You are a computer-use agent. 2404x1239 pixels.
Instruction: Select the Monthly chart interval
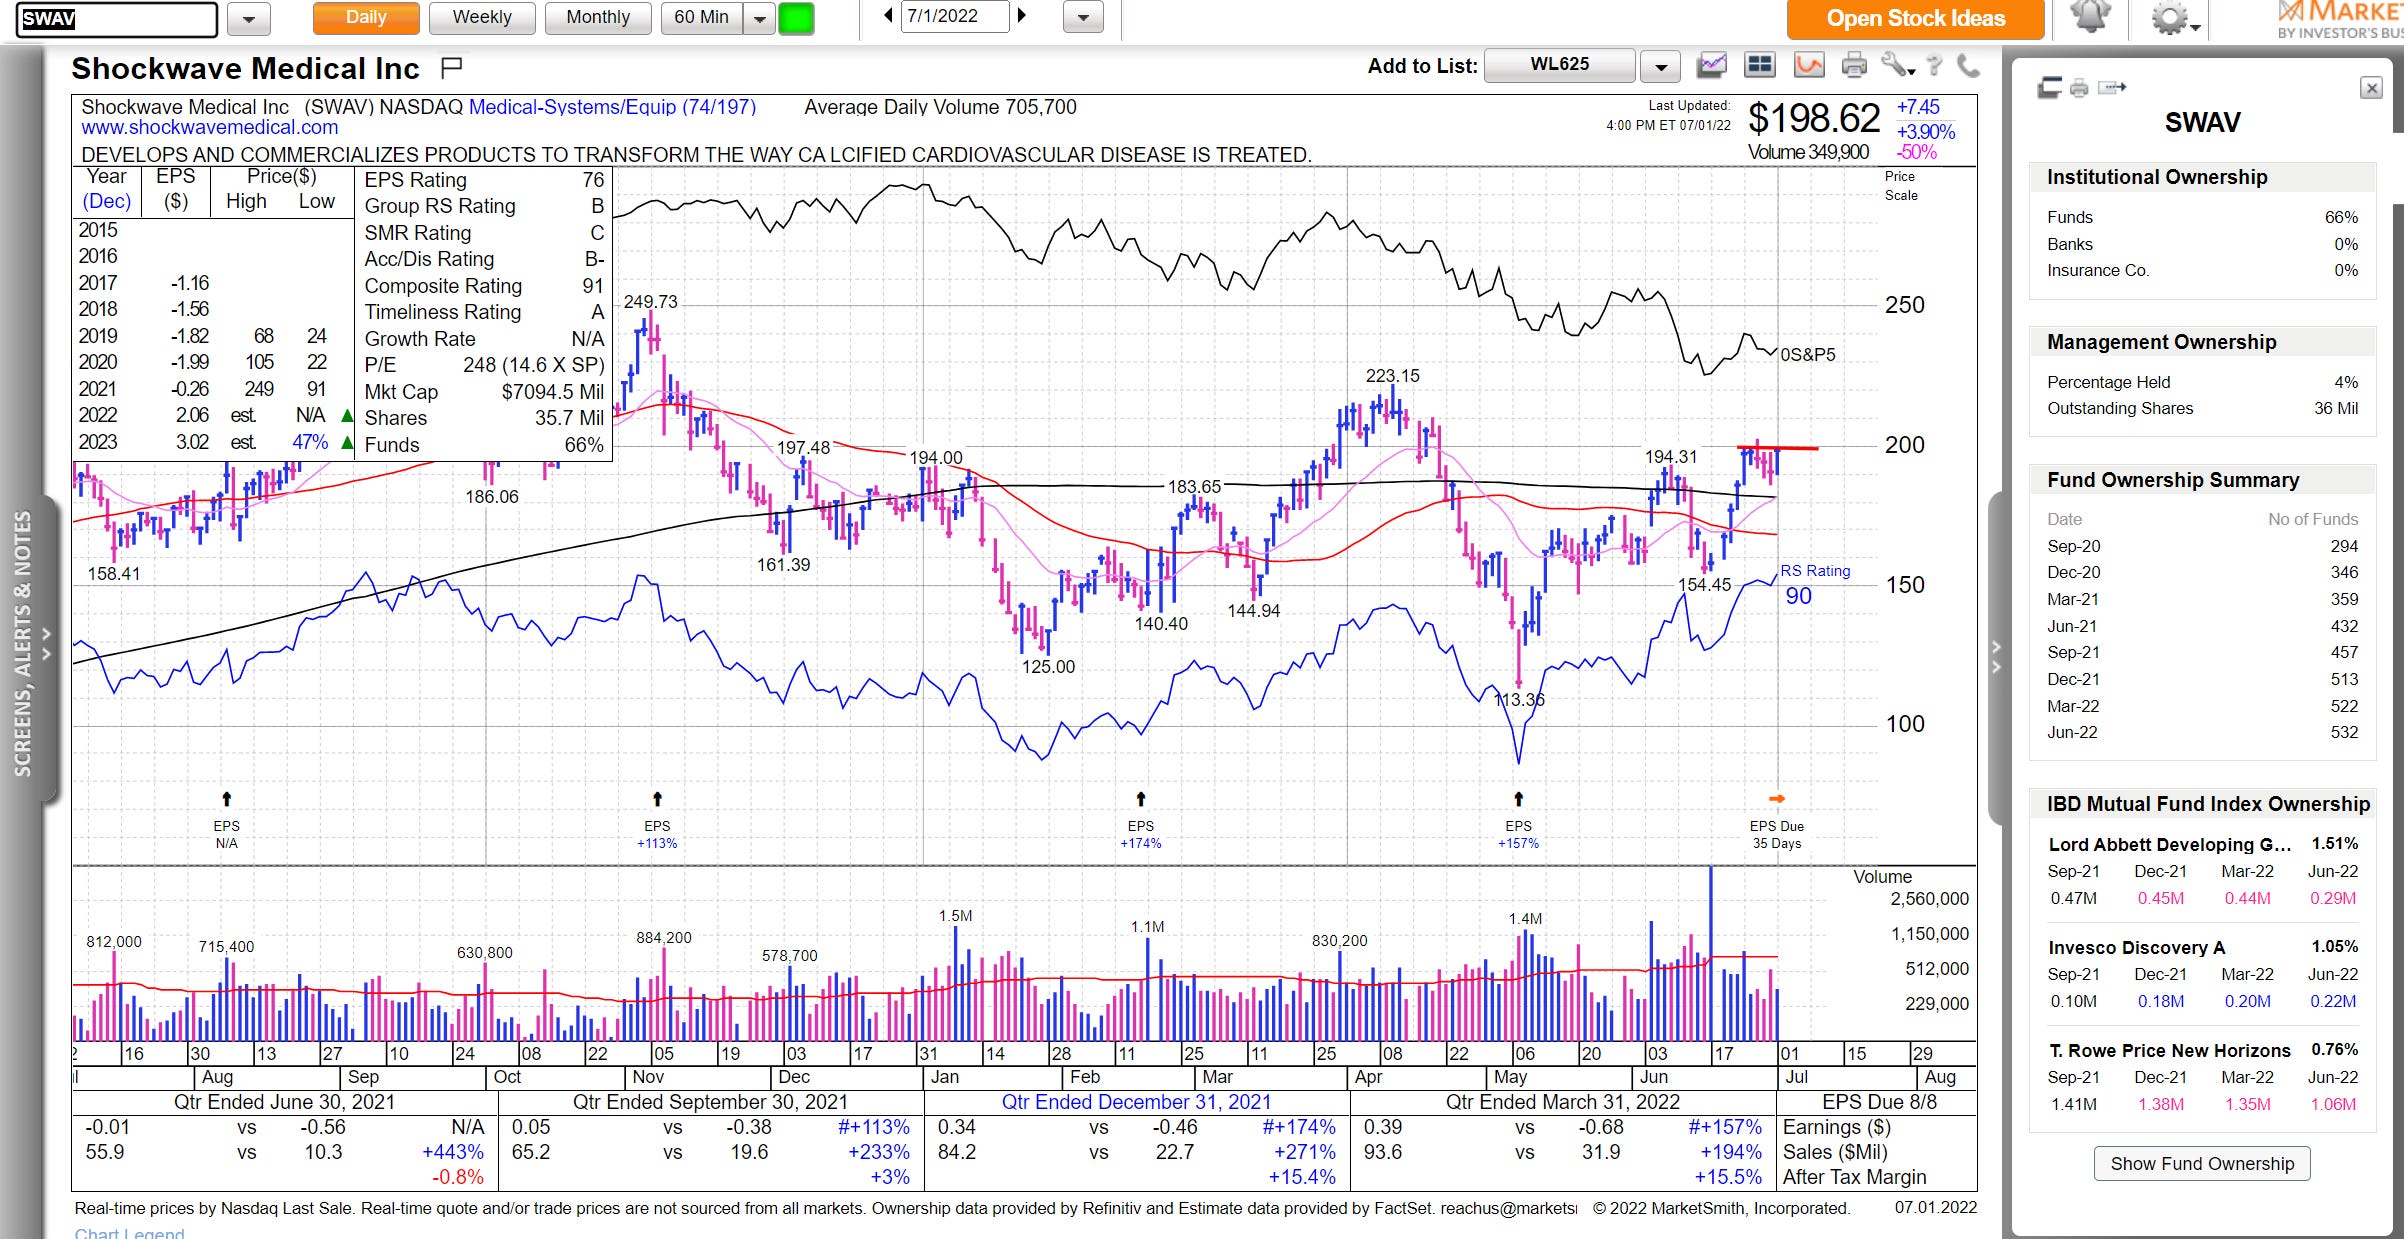point(598,18)
